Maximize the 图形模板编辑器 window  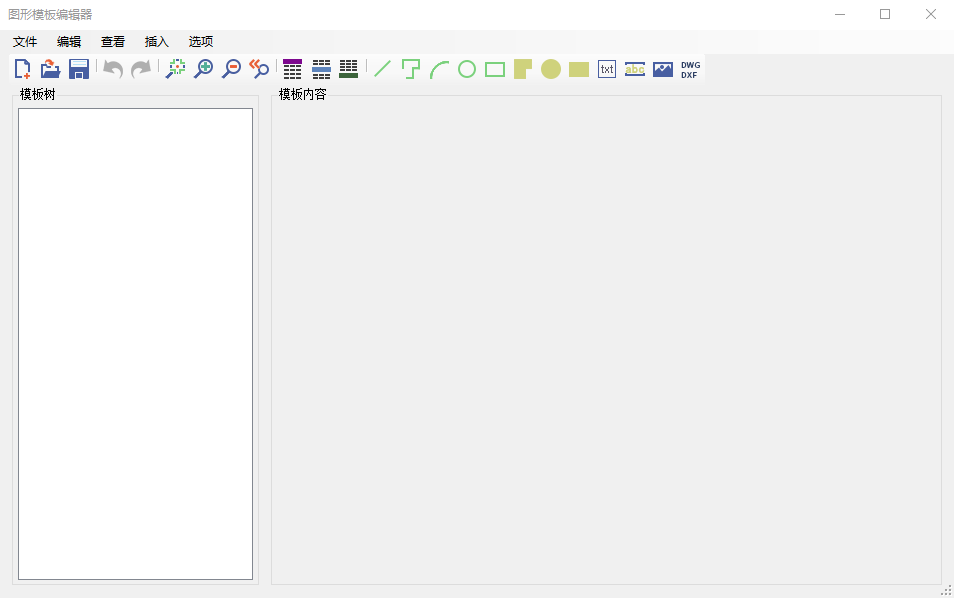tap(885, 14)
